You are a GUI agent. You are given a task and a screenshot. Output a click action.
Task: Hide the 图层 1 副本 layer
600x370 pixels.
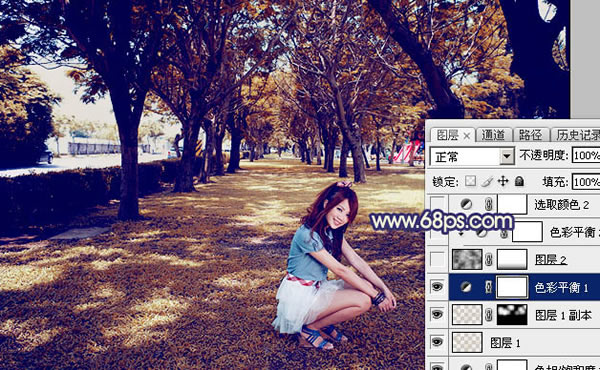pos(438,314)
